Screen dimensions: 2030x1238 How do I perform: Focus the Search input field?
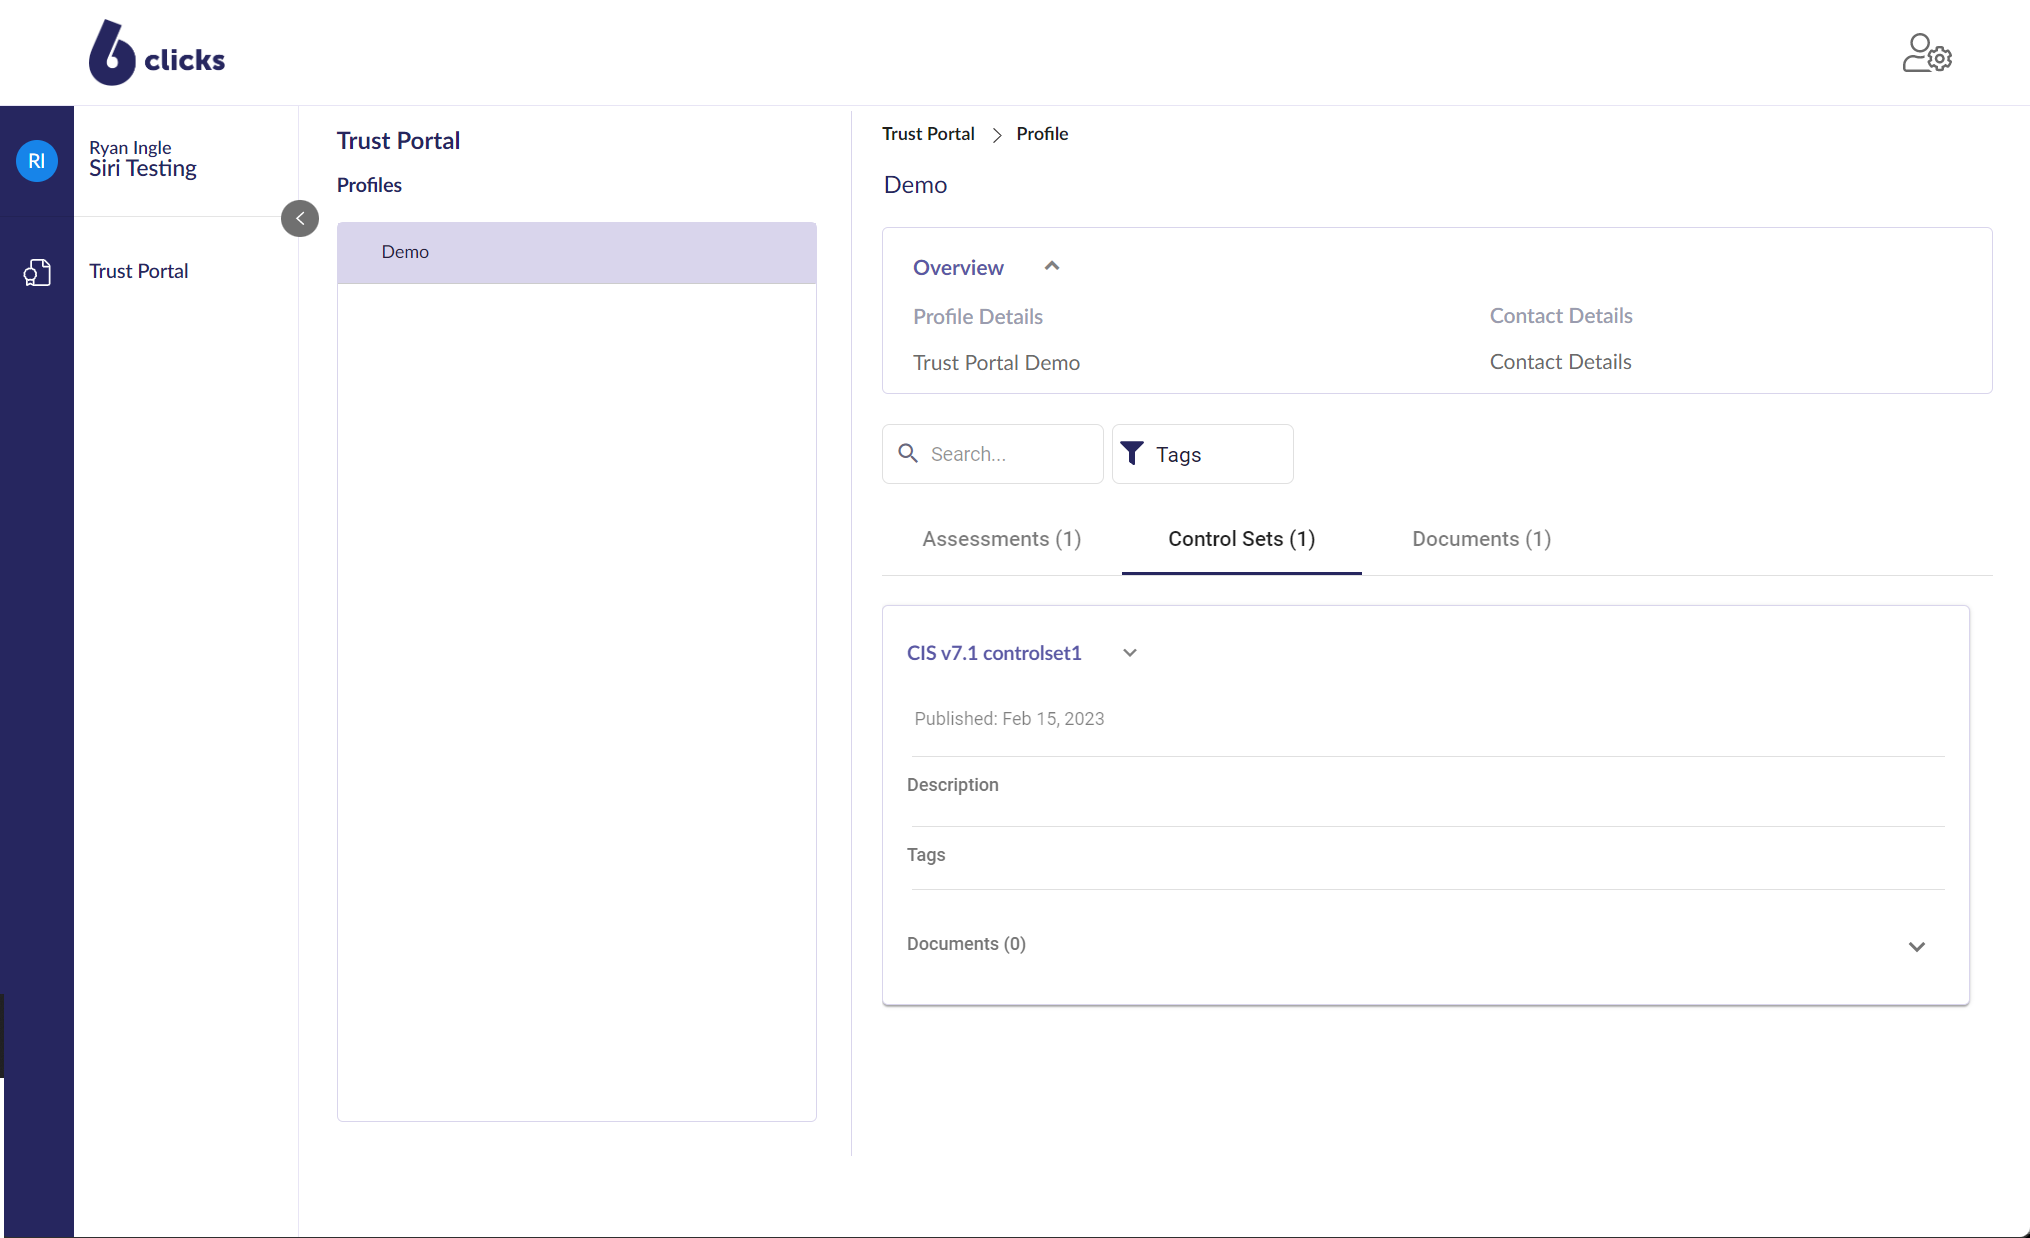pyautogui.click(x=993, y=454)
